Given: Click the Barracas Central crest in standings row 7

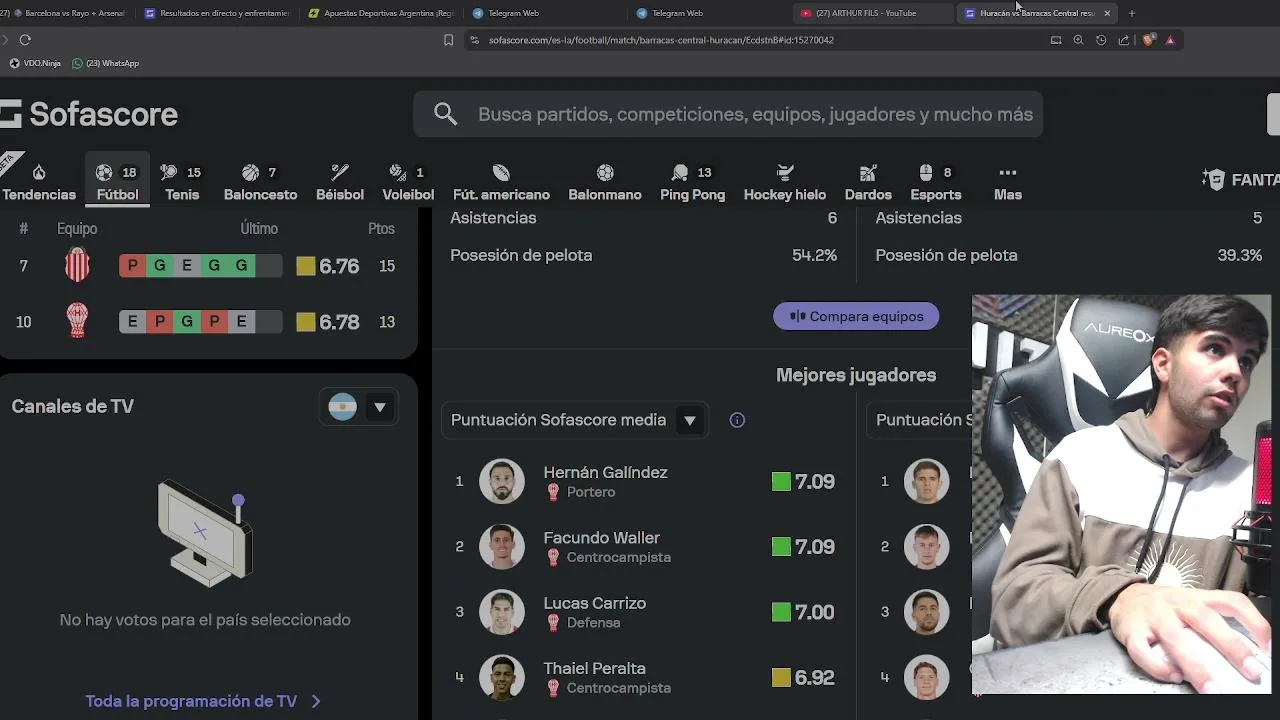Looking at the screenshot, I should click(x=77, y=265).
